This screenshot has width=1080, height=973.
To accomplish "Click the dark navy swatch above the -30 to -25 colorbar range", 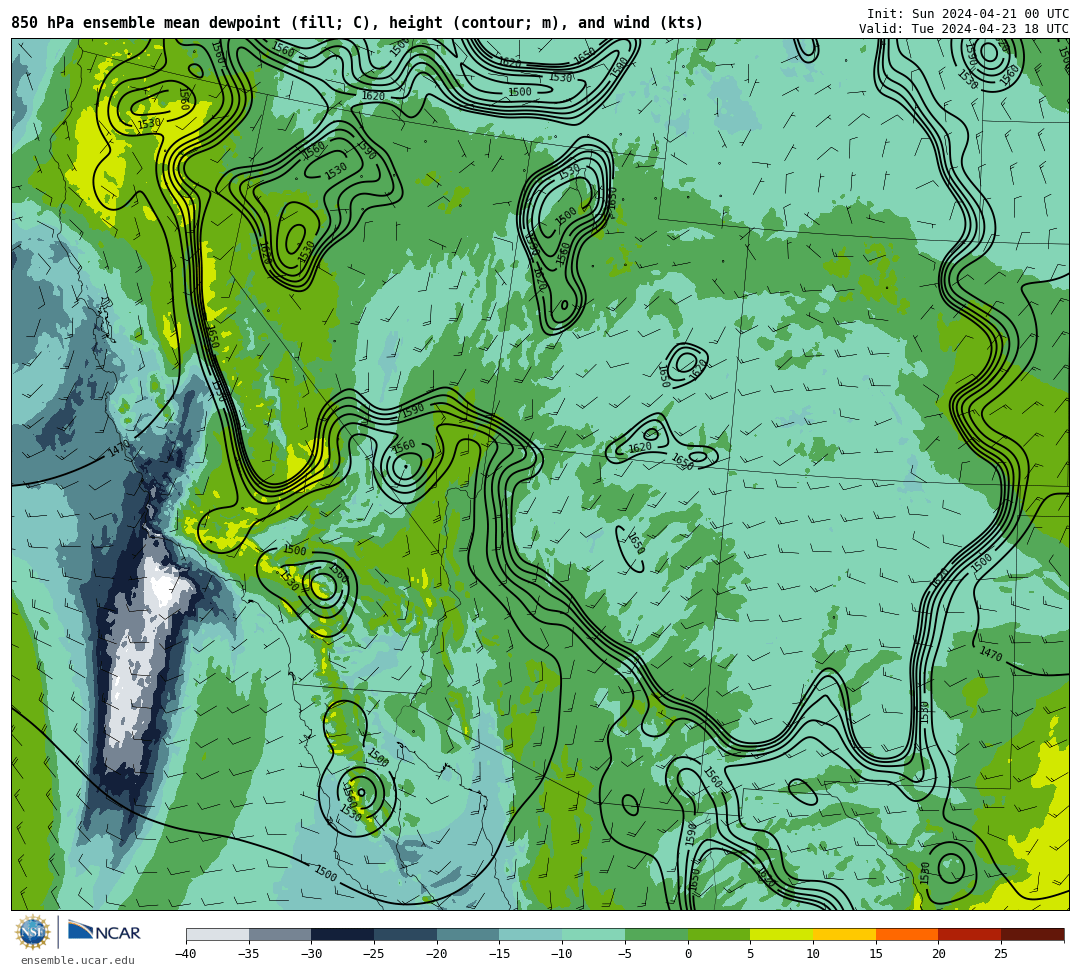I will (x=342, y=934).
